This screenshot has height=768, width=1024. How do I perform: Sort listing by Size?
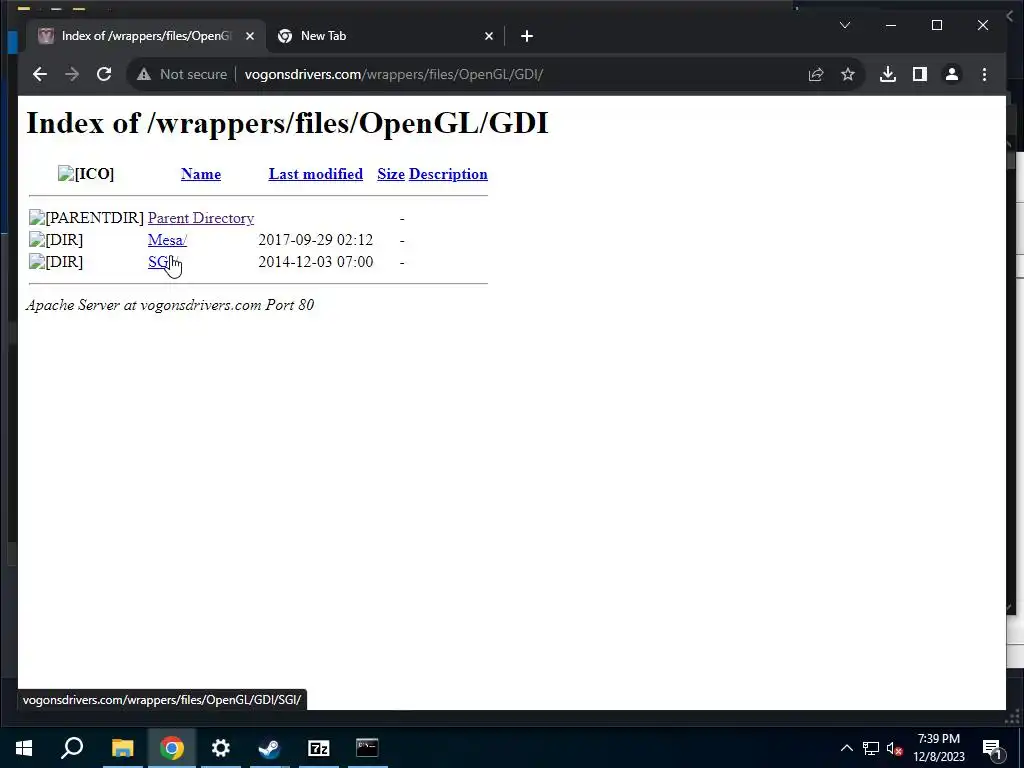391,174
